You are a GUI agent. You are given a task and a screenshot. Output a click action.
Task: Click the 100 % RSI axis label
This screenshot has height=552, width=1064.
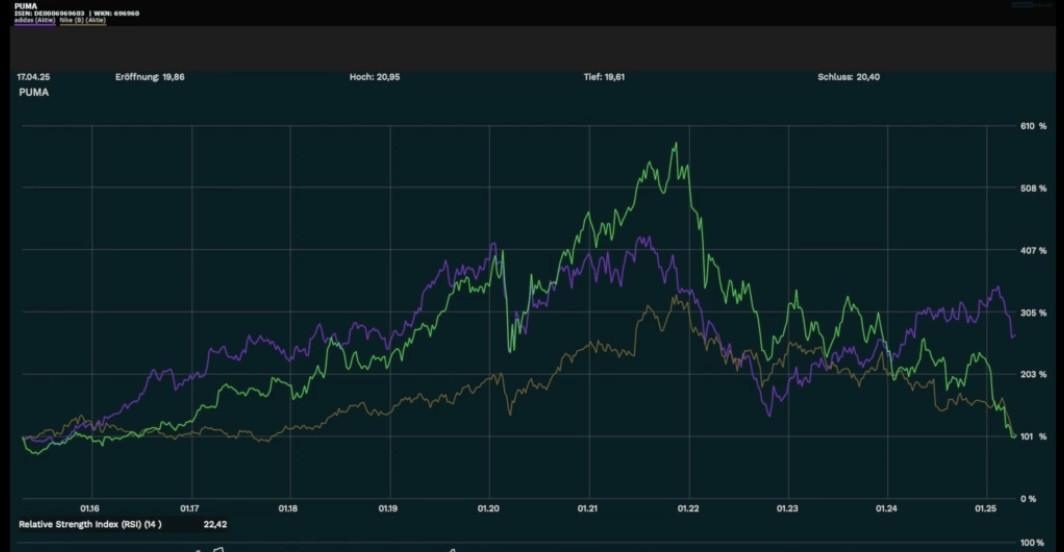point(1032,542)
